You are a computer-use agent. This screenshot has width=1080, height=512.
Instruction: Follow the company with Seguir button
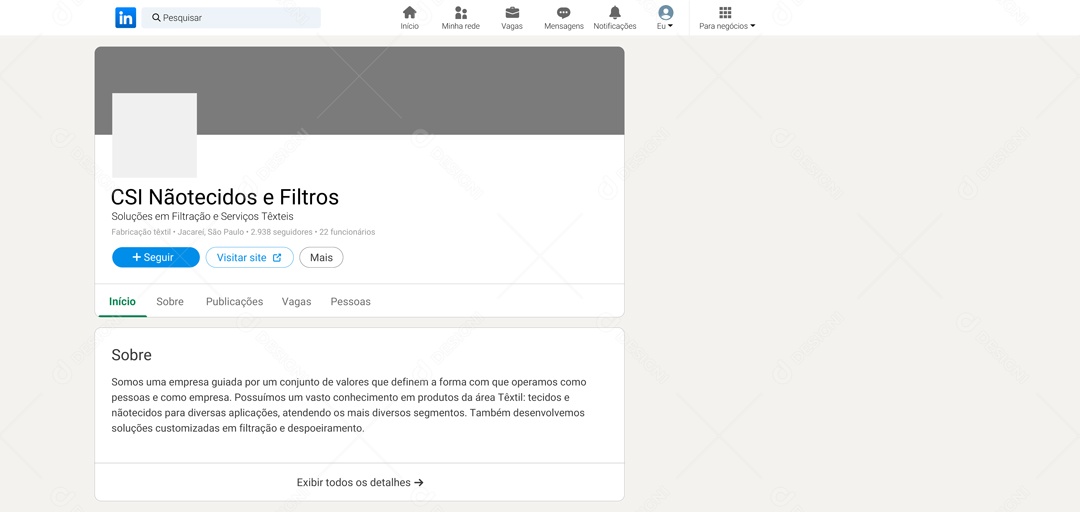coord(156,257)
